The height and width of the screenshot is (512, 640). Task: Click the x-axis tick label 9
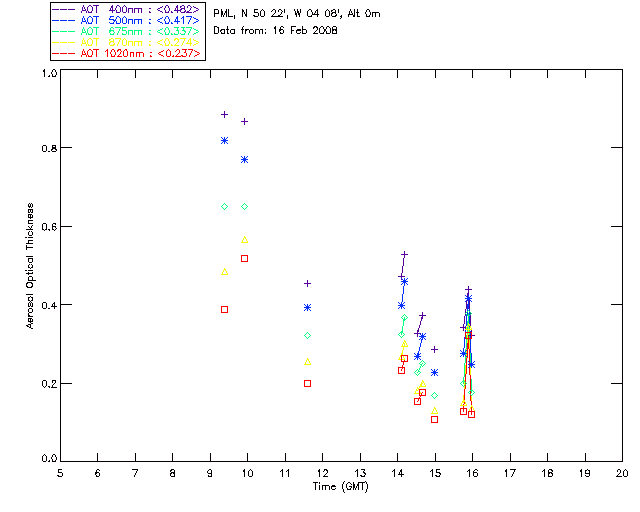click(x=210, y=473)
